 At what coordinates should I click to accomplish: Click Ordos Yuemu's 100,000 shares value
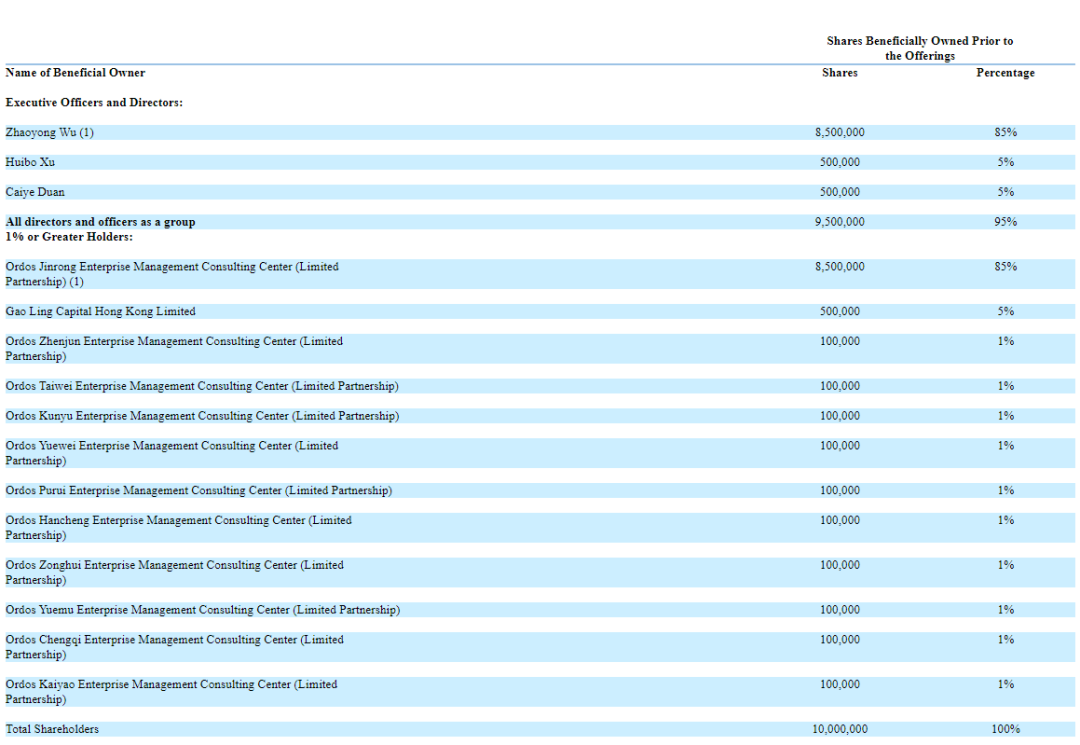[840, 610]
